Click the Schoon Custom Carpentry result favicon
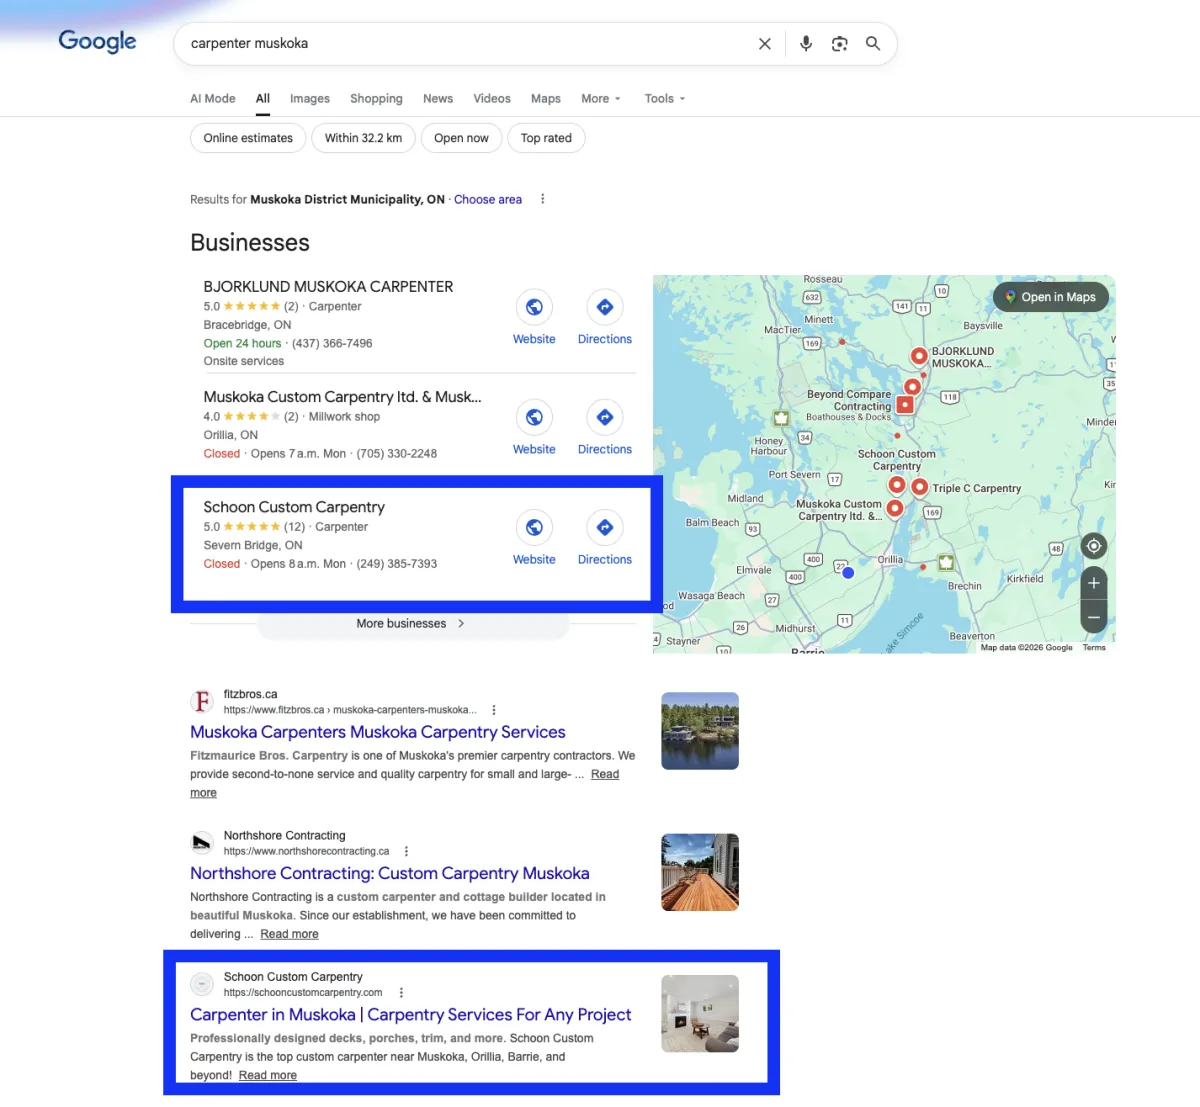This screenshot has width=1200, height=1107. click(202, 984)
